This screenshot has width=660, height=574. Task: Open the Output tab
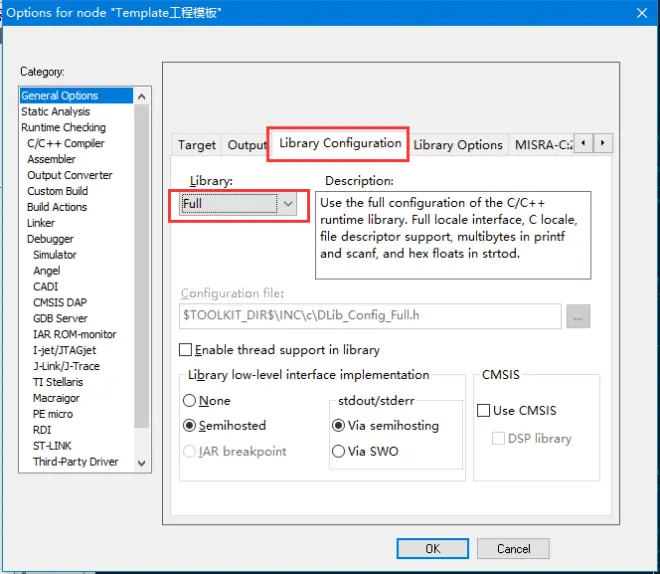247,145
